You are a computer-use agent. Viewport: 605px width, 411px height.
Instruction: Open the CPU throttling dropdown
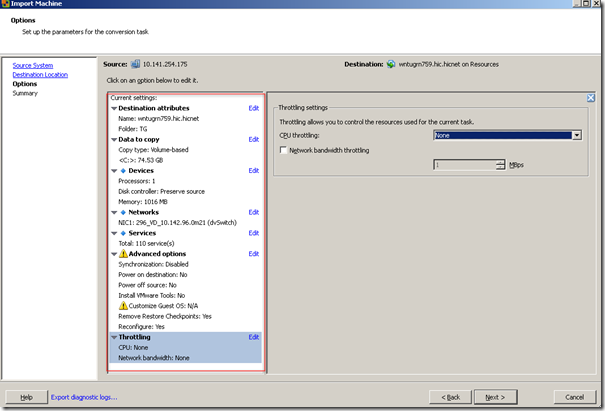[x=577, y=135]
